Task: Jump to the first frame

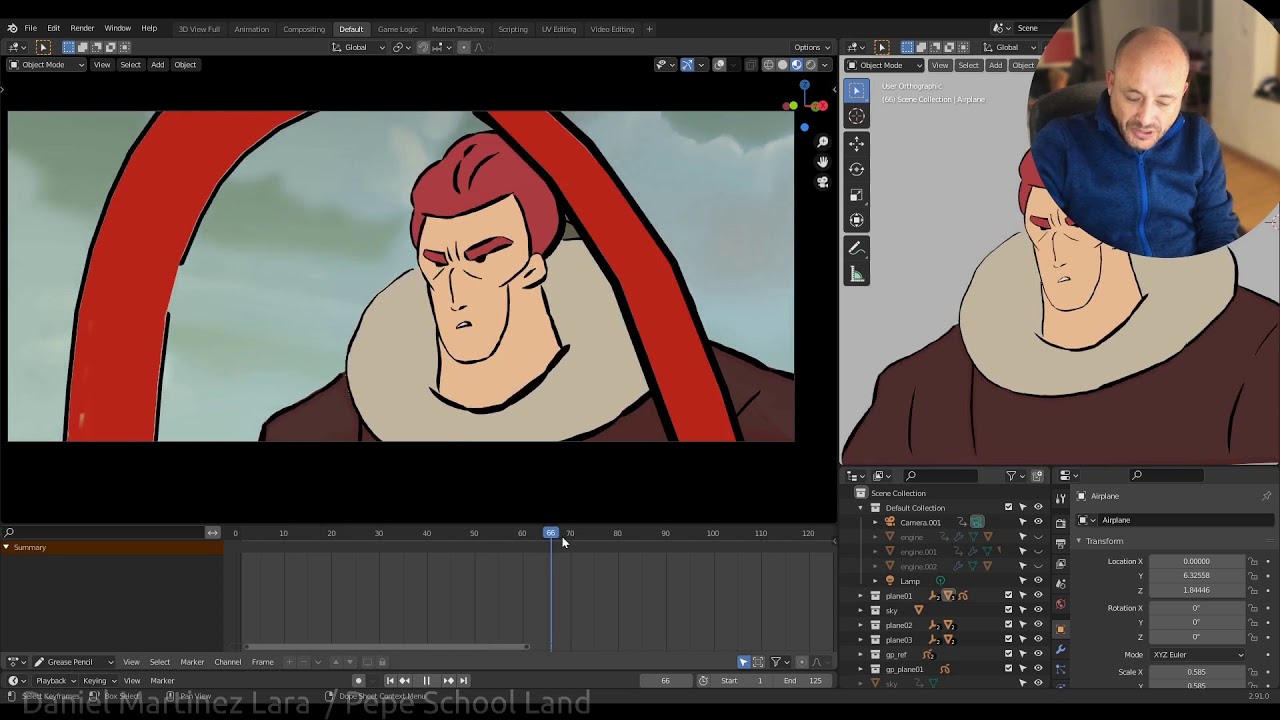Action: [390, 681]
